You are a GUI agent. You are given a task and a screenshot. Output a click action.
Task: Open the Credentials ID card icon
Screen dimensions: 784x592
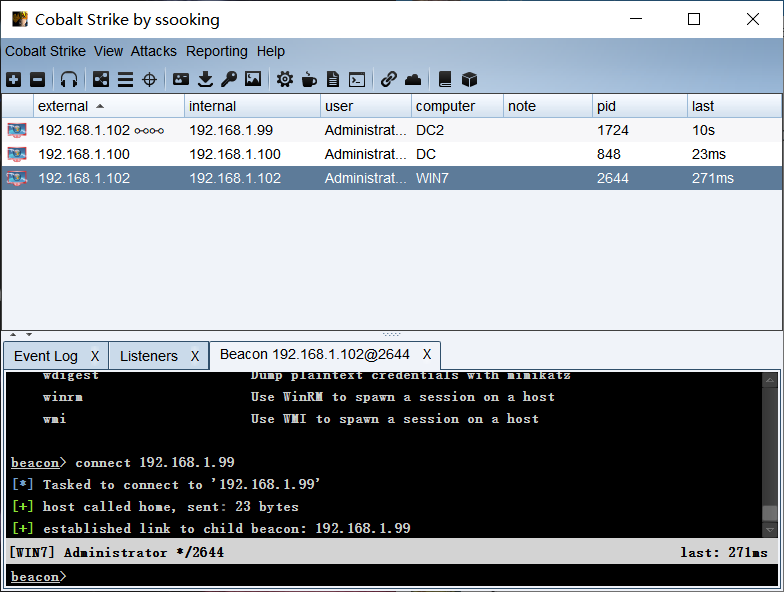pyautogui.click(x=180, y=79)
